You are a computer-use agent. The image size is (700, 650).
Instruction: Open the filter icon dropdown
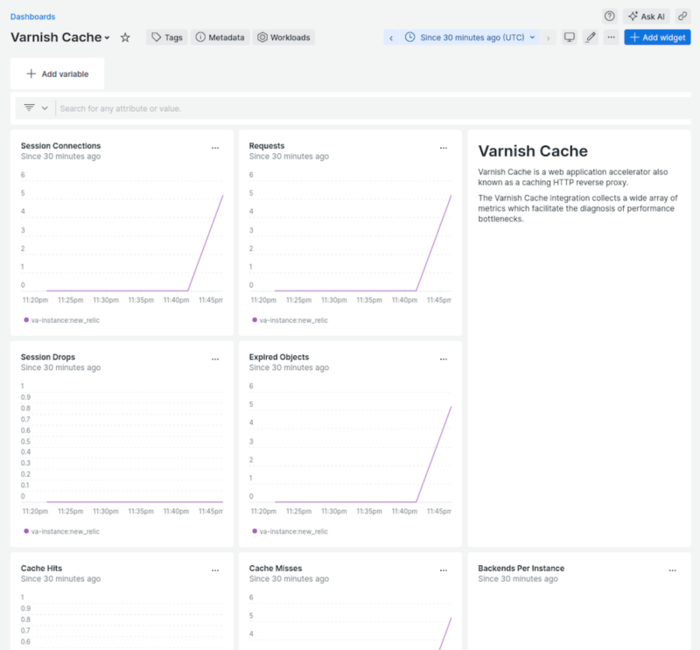click(36, 108)
